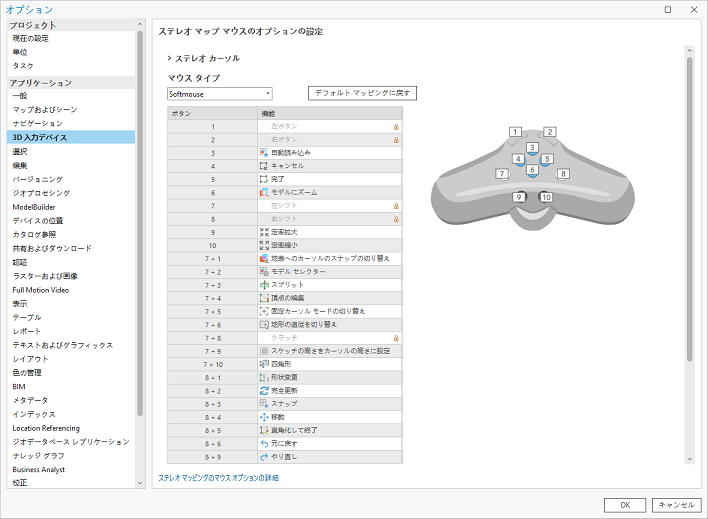The height and width of the screenshot is (519, 708).
Task: Click the 完全更新 refresh icon
Action: [264, 391]
